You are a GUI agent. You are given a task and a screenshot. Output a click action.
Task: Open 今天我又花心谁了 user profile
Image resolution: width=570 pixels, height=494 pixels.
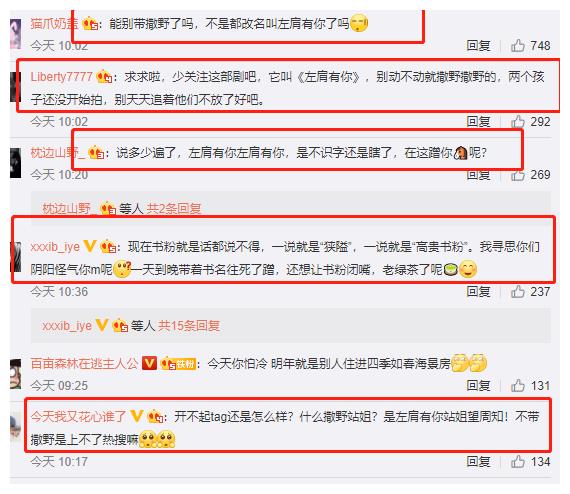[78, 416]
